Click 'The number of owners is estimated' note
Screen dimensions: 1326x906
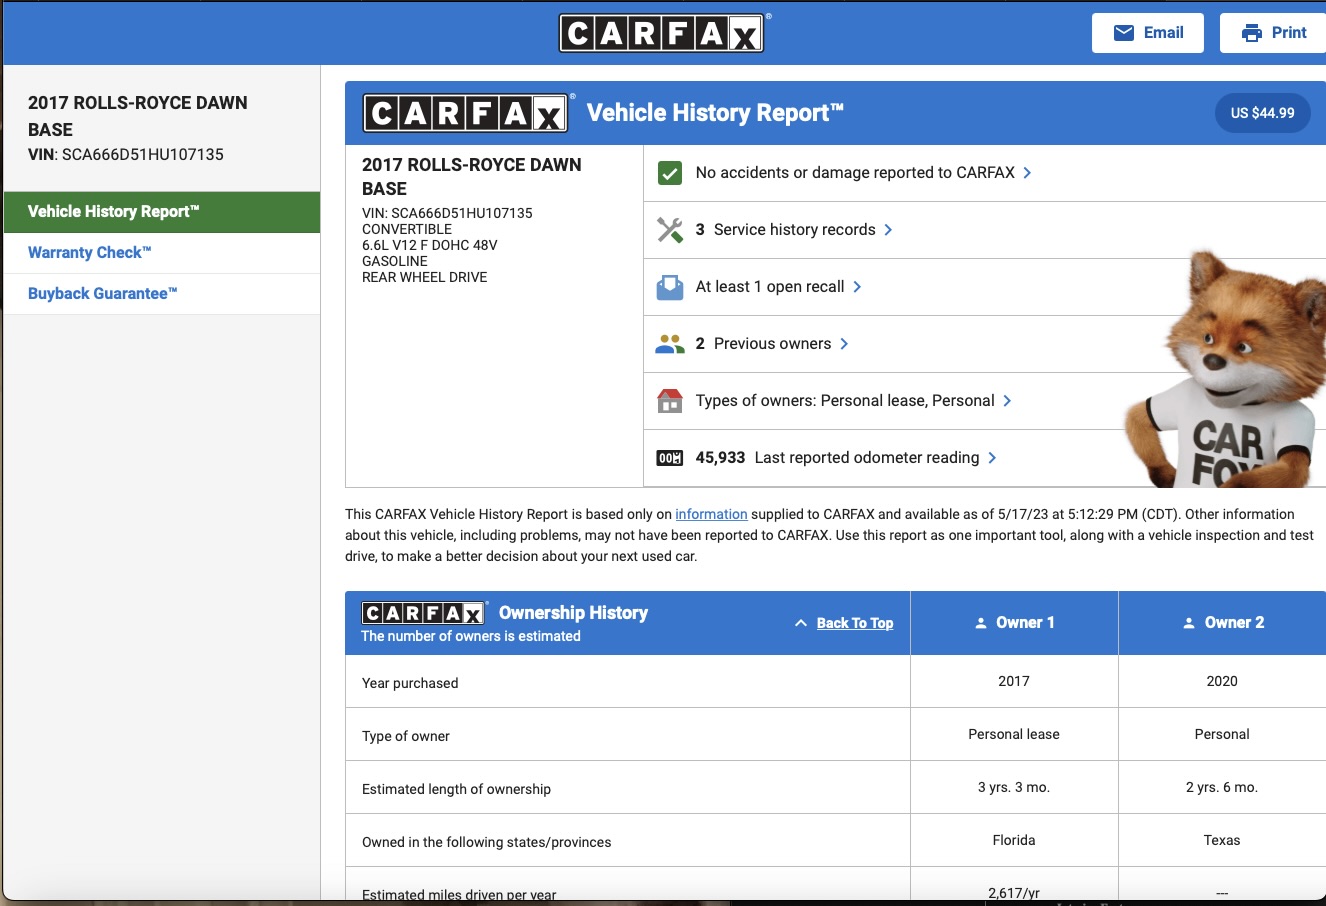(471, 636)
